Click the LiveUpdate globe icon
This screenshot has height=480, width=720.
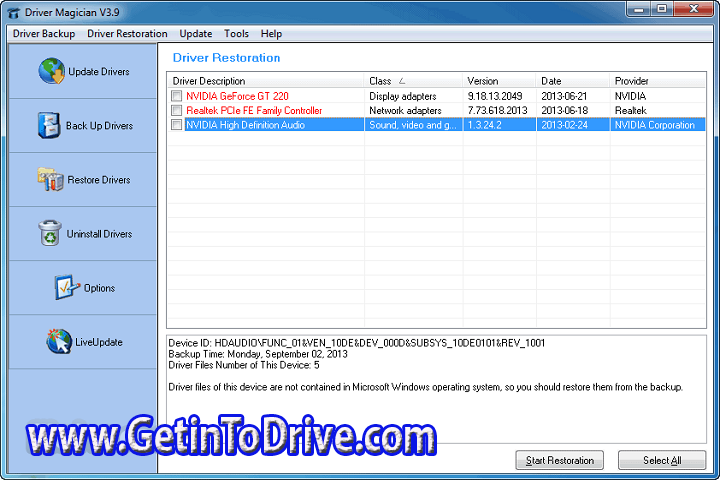click(x=59, y=341)
